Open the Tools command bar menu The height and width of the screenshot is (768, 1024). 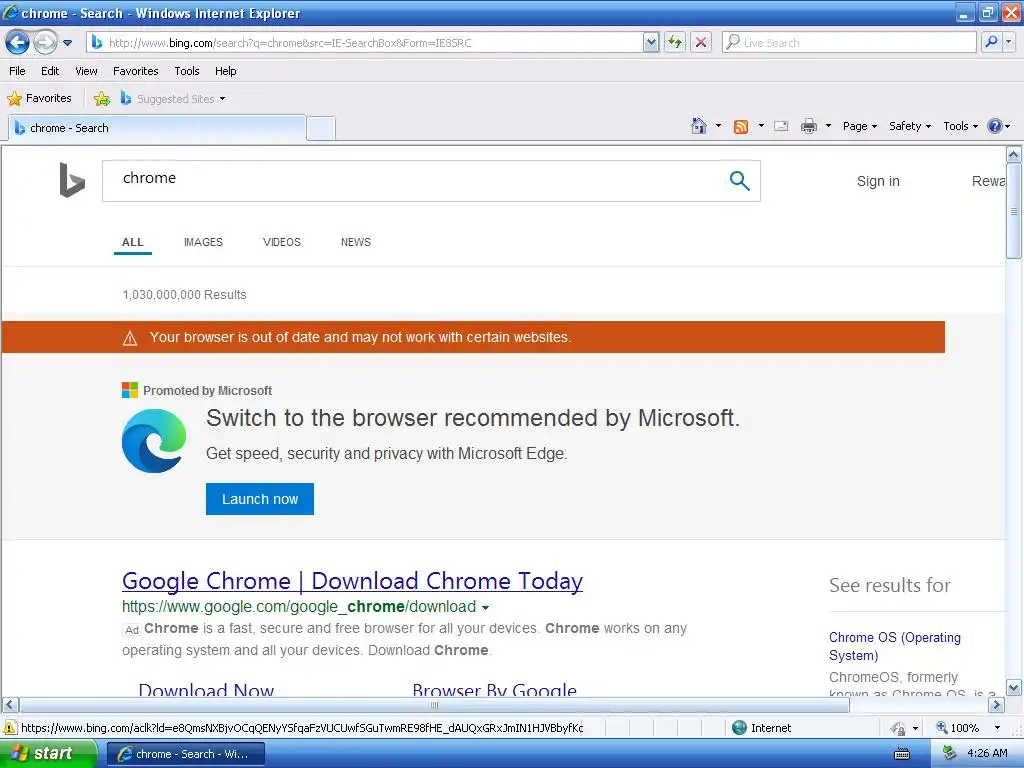(x=961, y=126)
